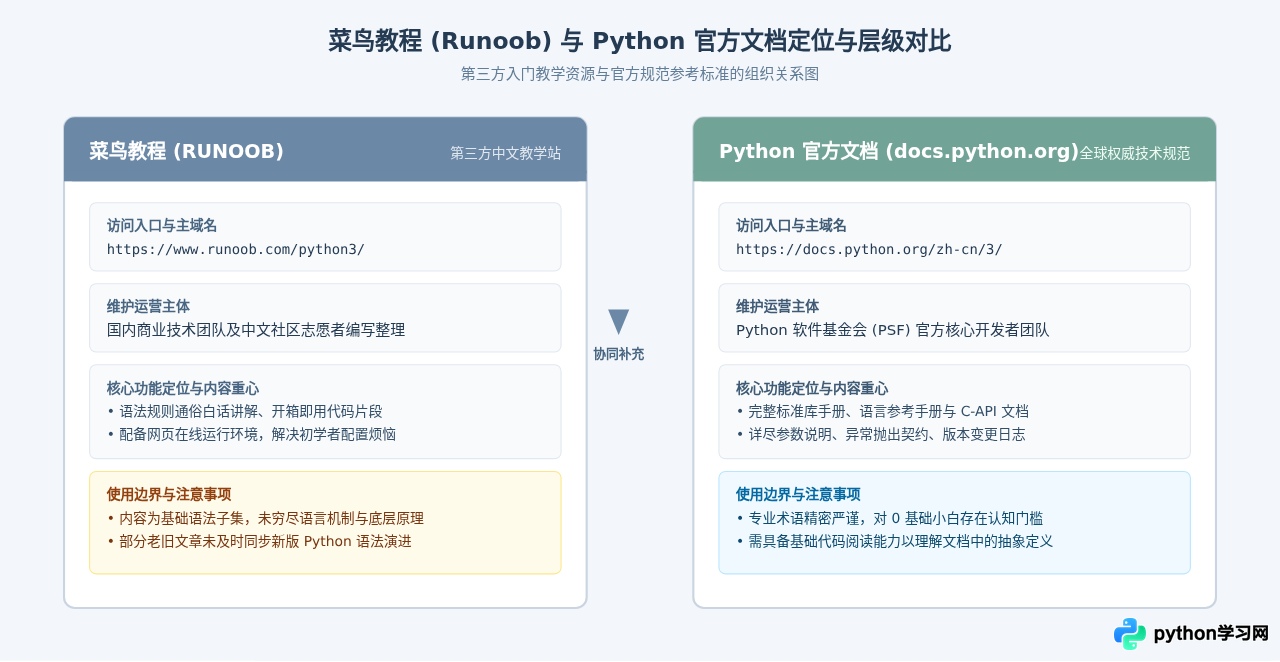Select the 菜鸟教程 (RUNOOB) header title
This screenshot has height=662, width=1280.
[x=187, y=151]
